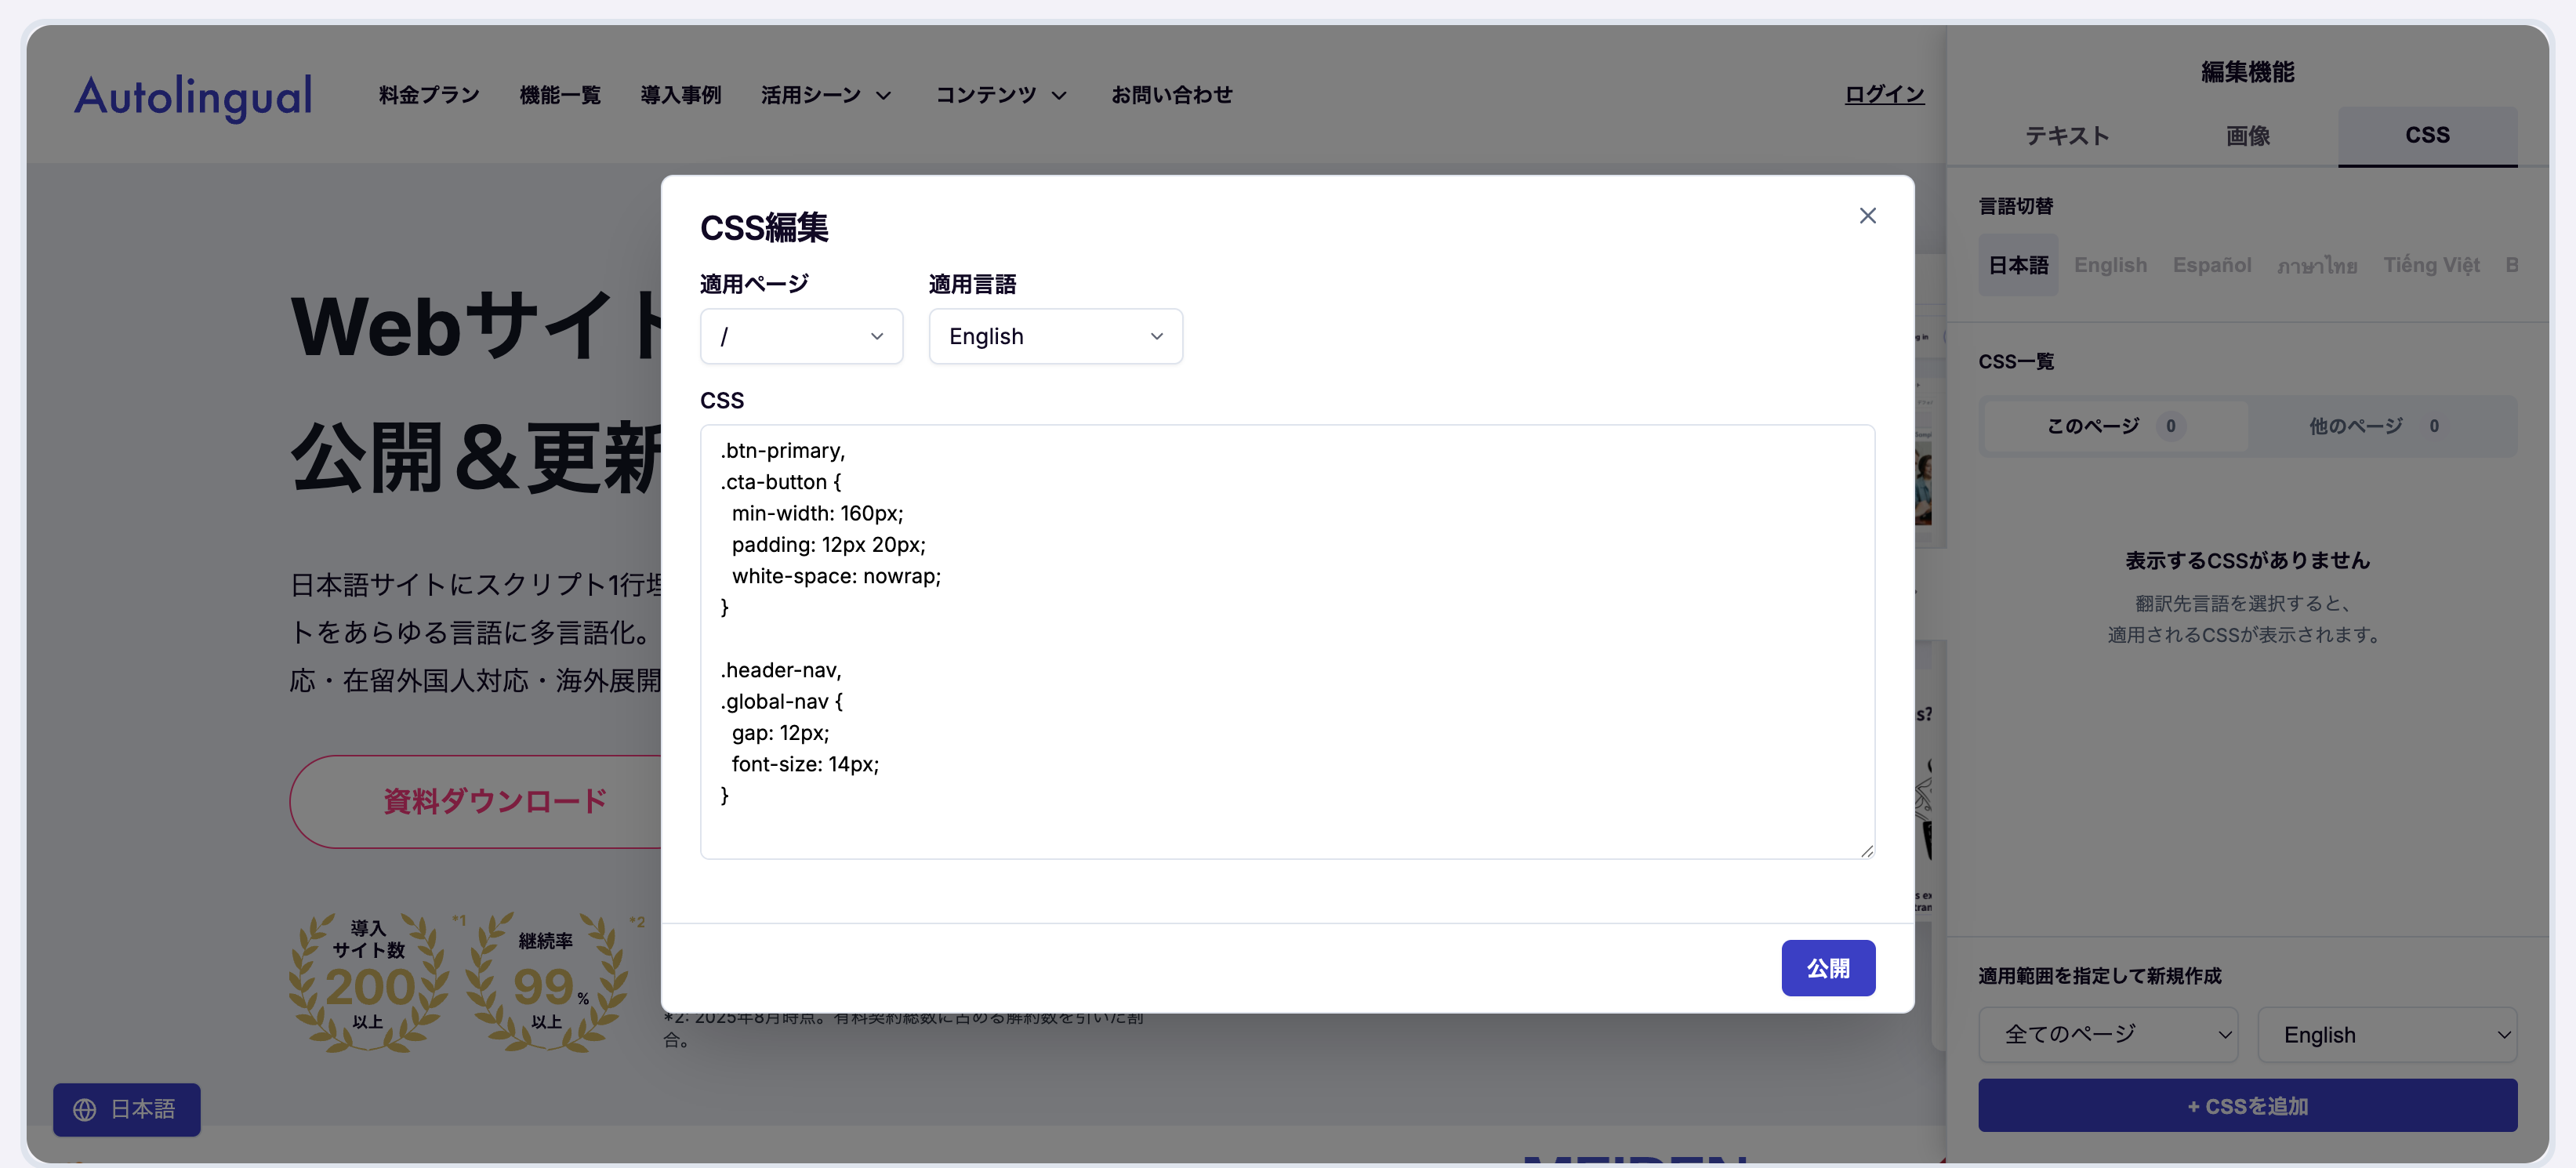The height and width of the screenshot is (1168, 2576).
Task: Click the 編集機能 panel title
Action: coord(2247,72)
